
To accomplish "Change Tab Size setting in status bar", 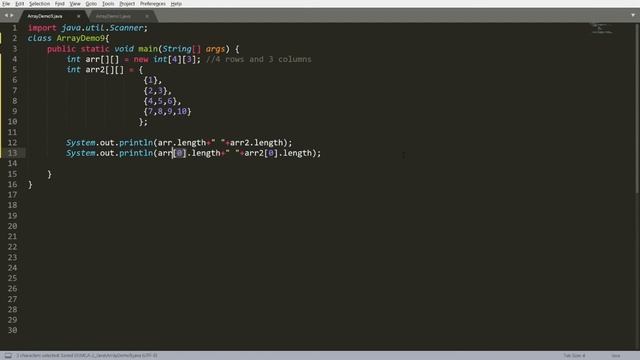I will click(574, 356).
